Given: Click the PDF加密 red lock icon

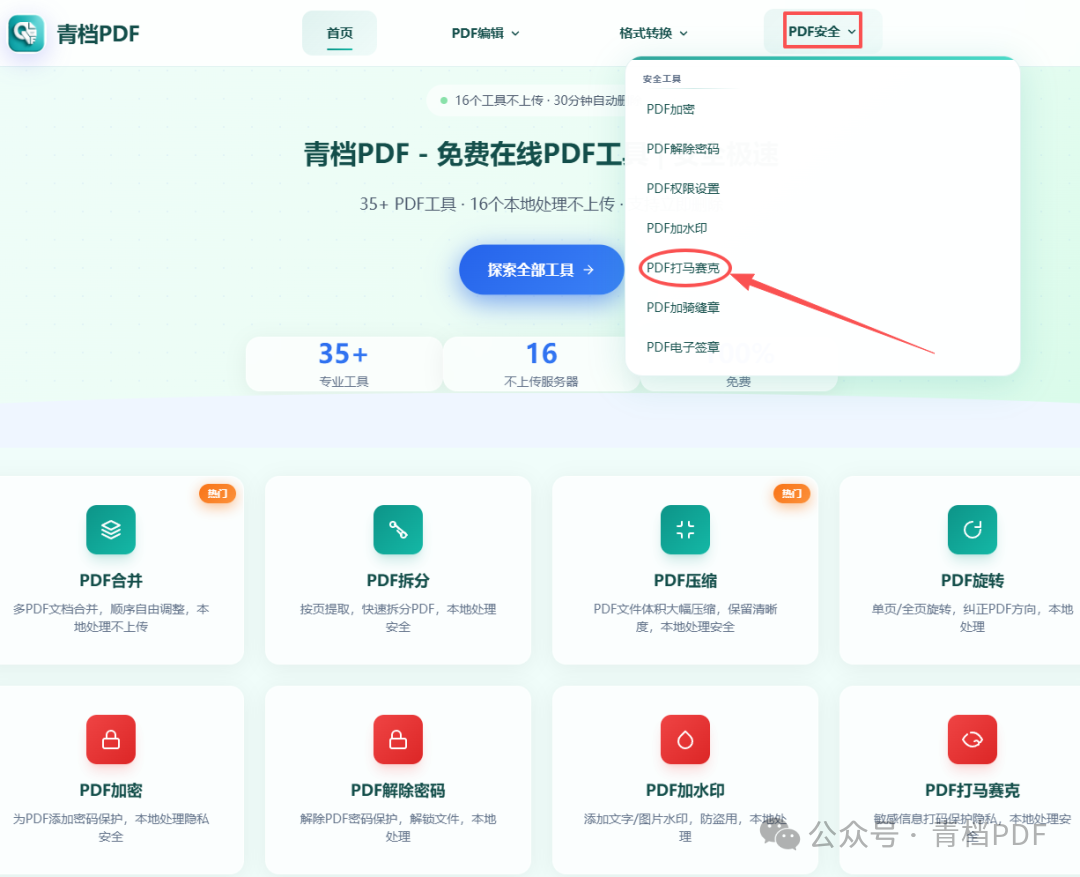Looking at the screenshot, I should click(111, 739).
